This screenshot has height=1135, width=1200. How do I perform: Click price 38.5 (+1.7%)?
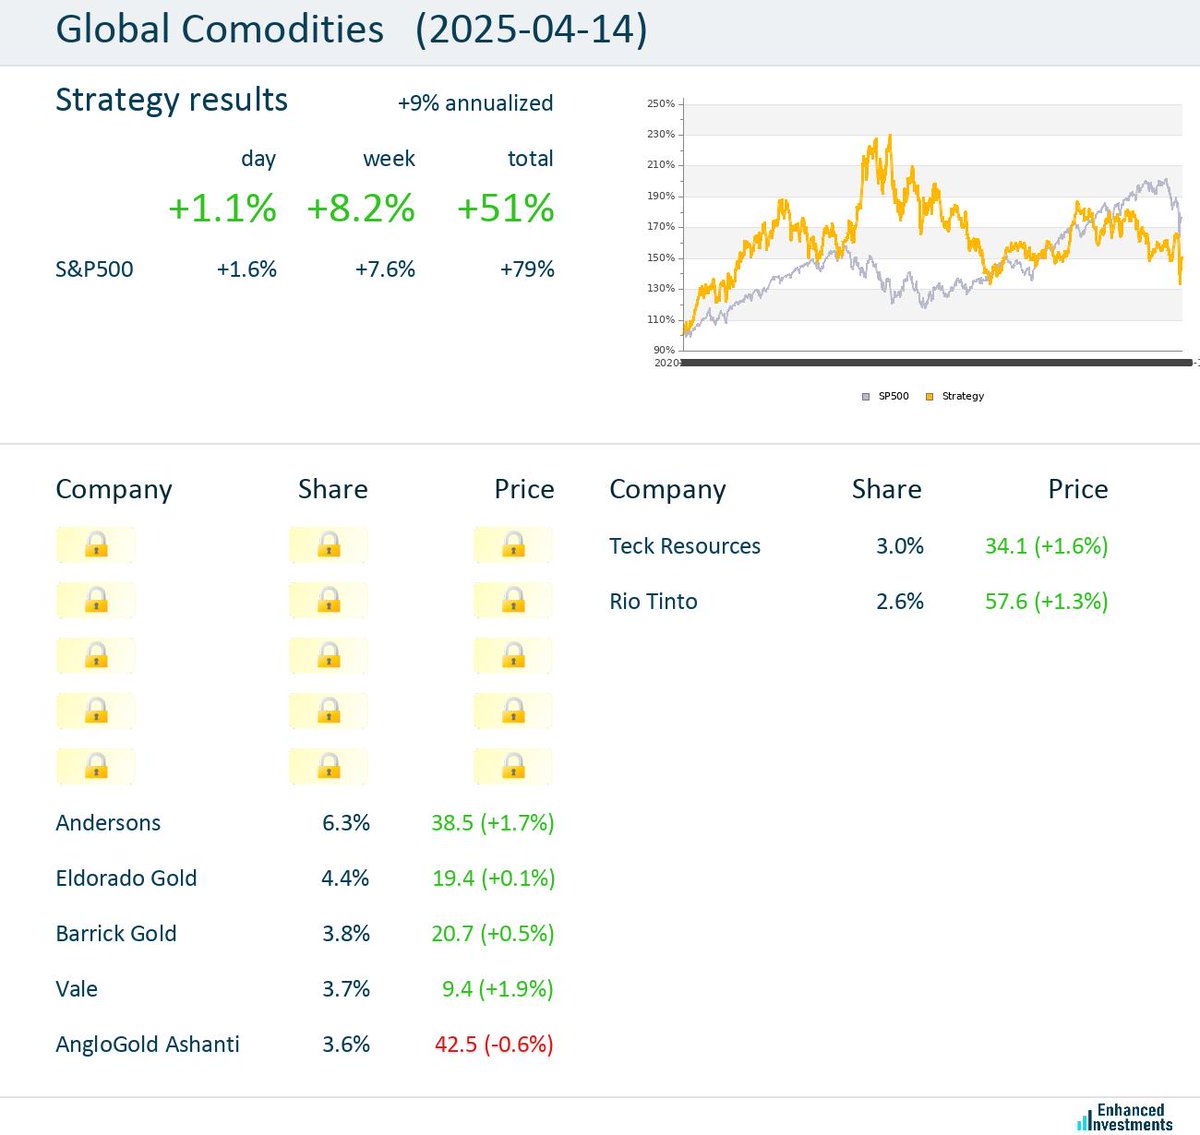pyautogui.click(x=493, y=823)
